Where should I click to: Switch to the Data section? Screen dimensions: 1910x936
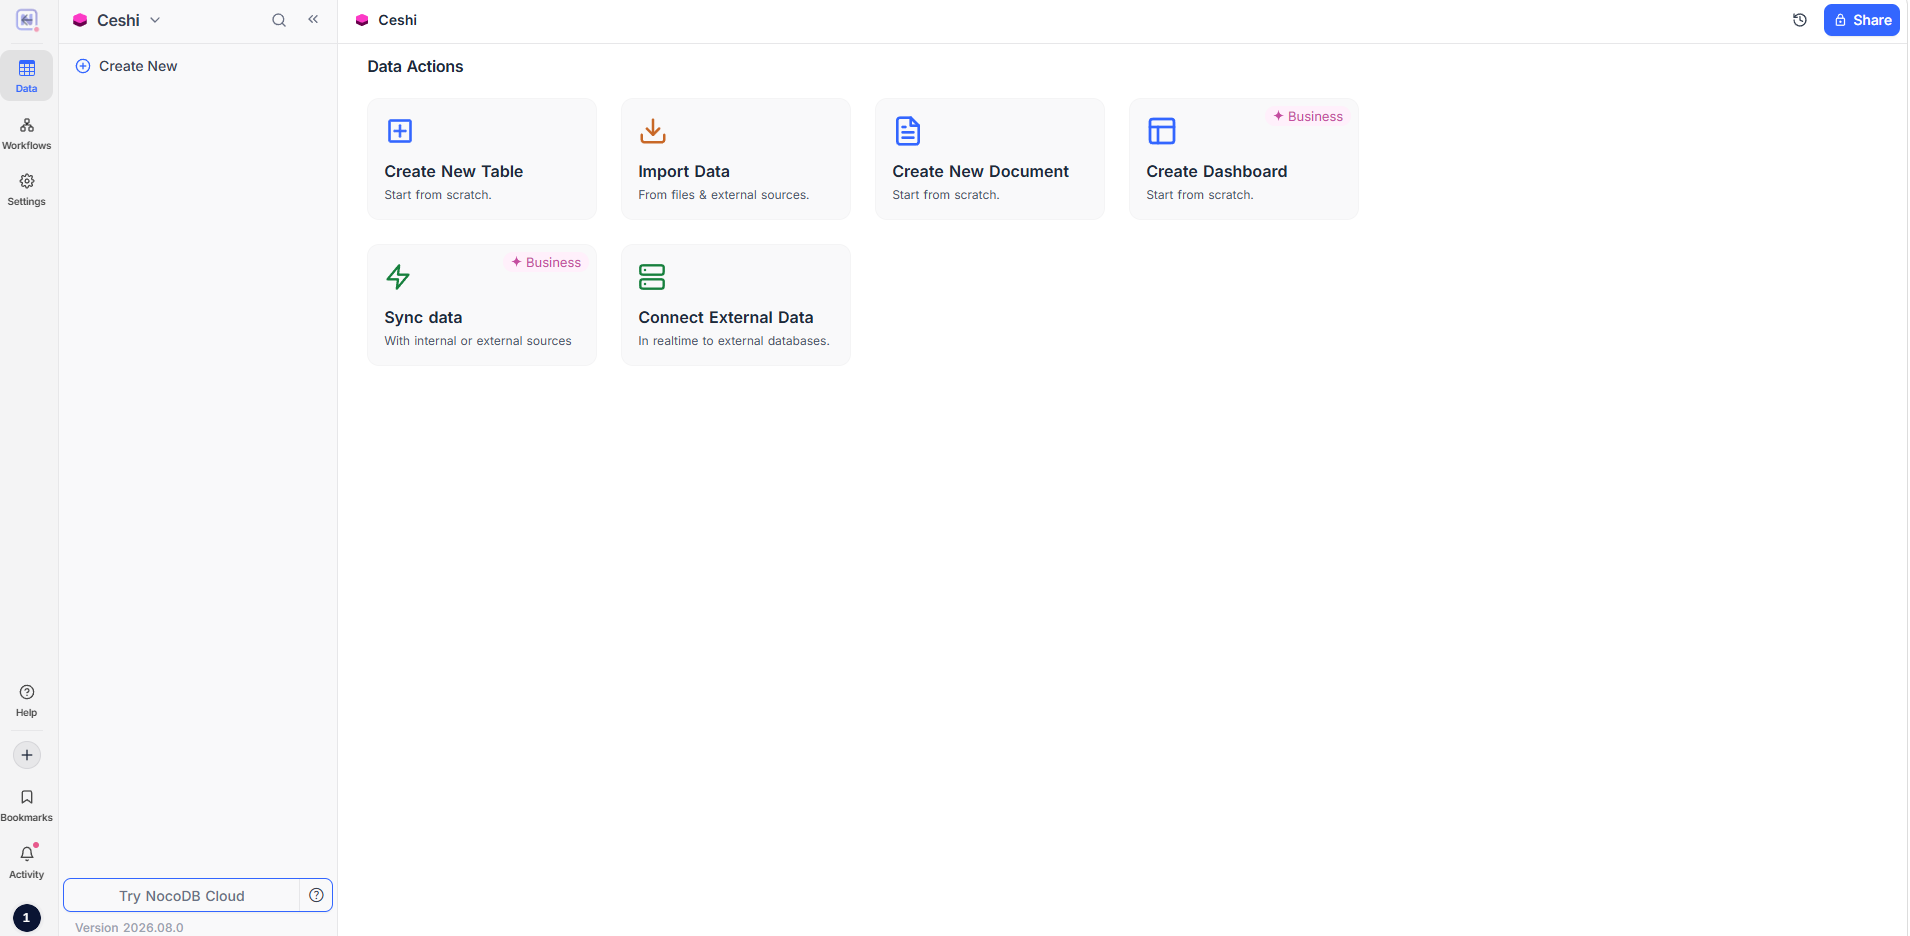coord(27,76)
